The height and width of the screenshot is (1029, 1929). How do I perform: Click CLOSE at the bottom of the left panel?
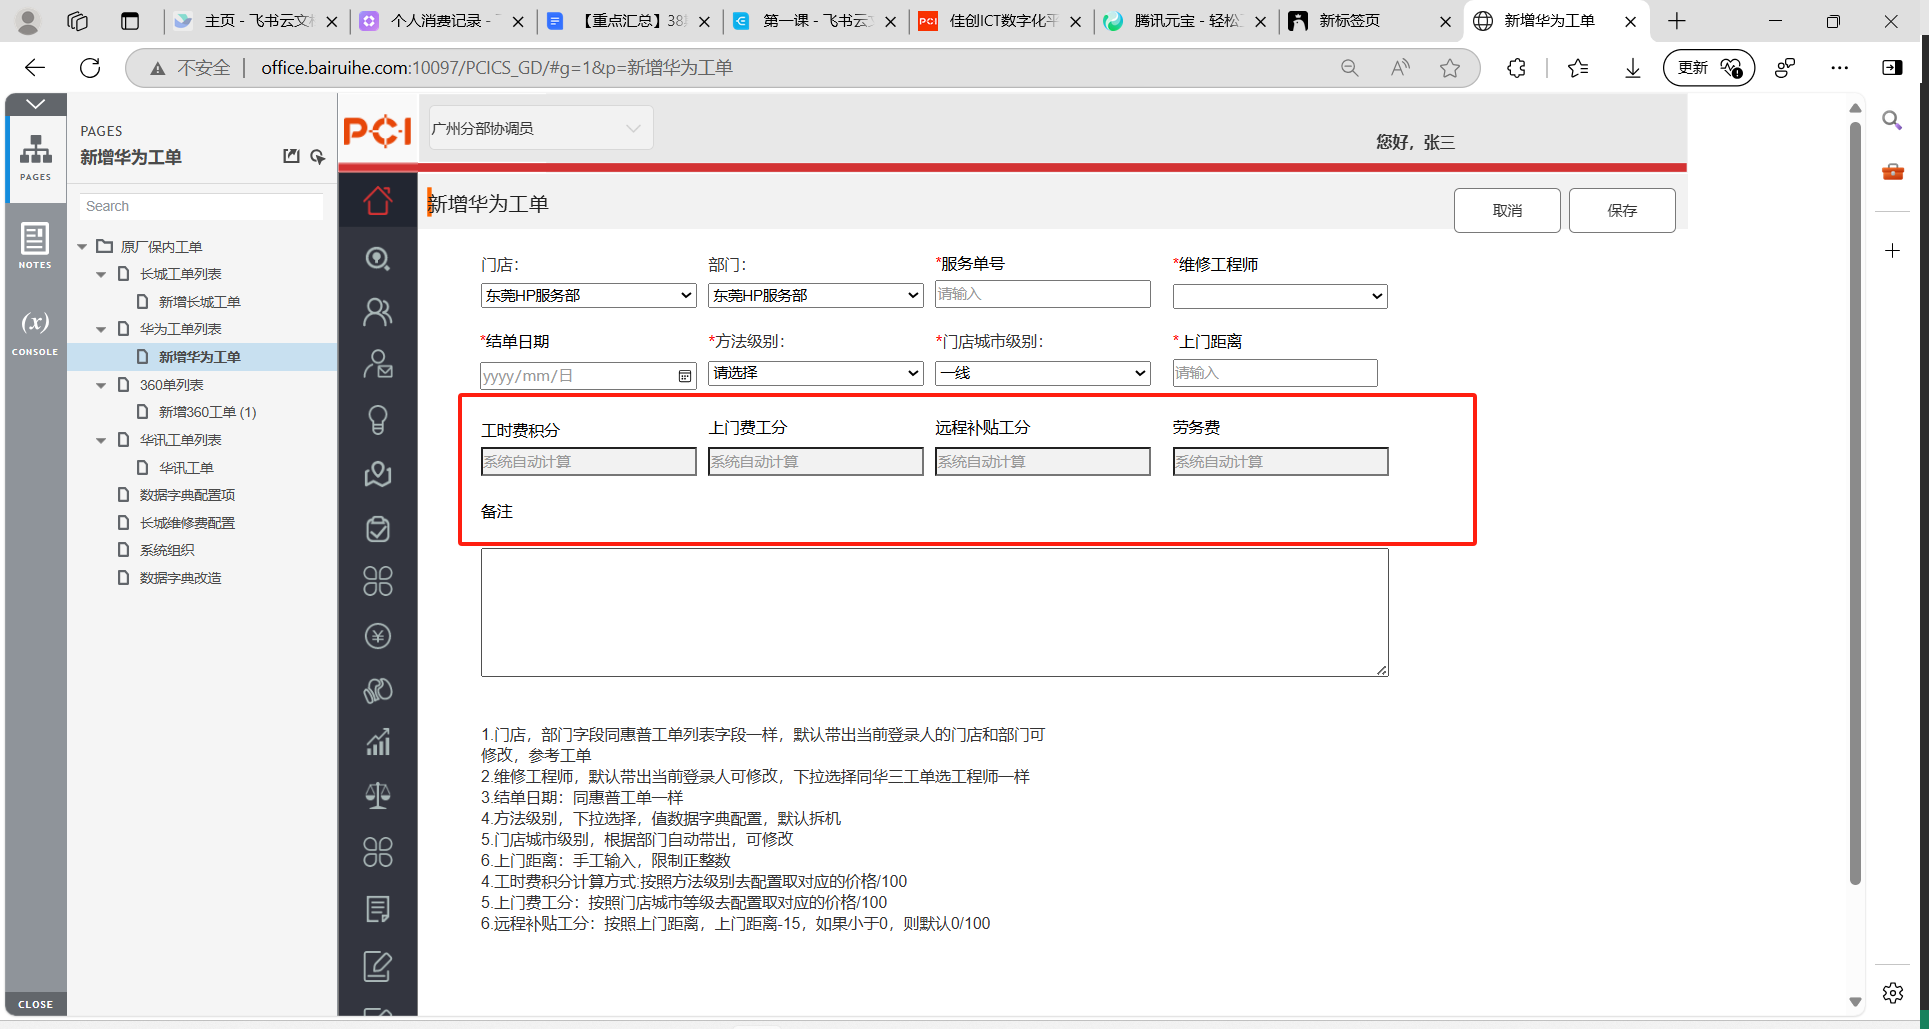(35, 1003)
